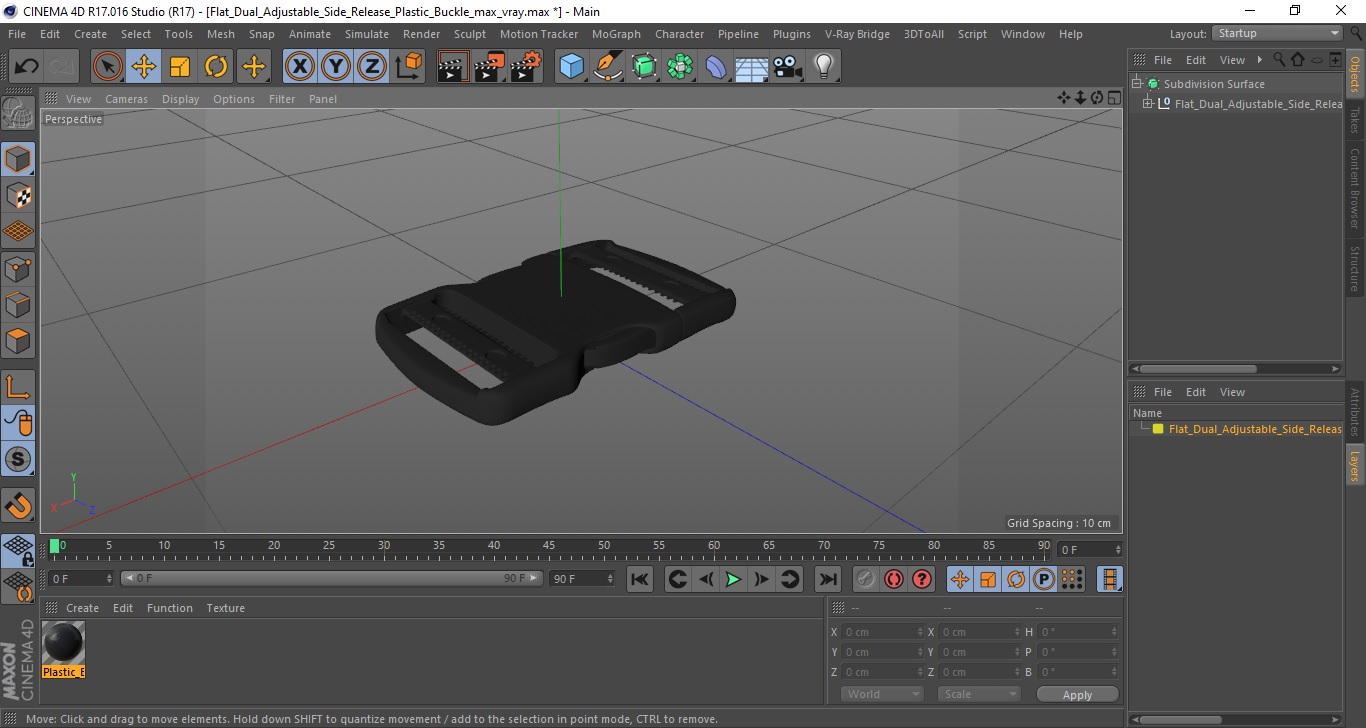Open the Layout dropdown
The height and width of the screenshot is (728, 1366).
[1278, 34]
